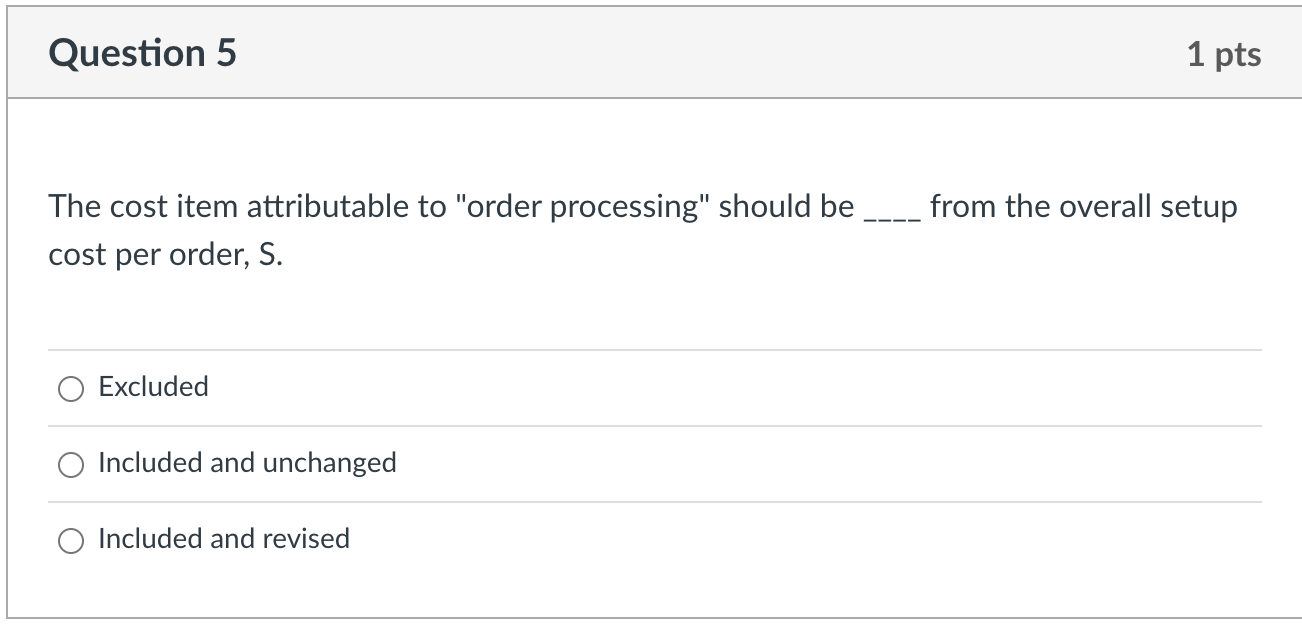Click the Included and unchanged answer label
The width and height of the screenshot is (1302, 628).
[x=247, y=463]
